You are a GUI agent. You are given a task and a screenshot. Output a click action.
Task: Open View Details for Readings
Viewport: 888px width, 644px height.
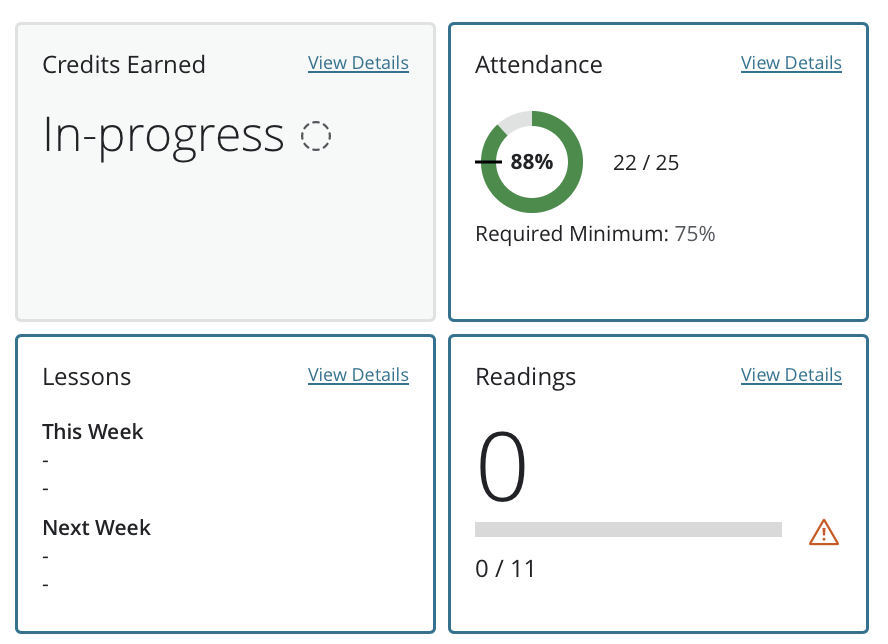coord(791,375)
